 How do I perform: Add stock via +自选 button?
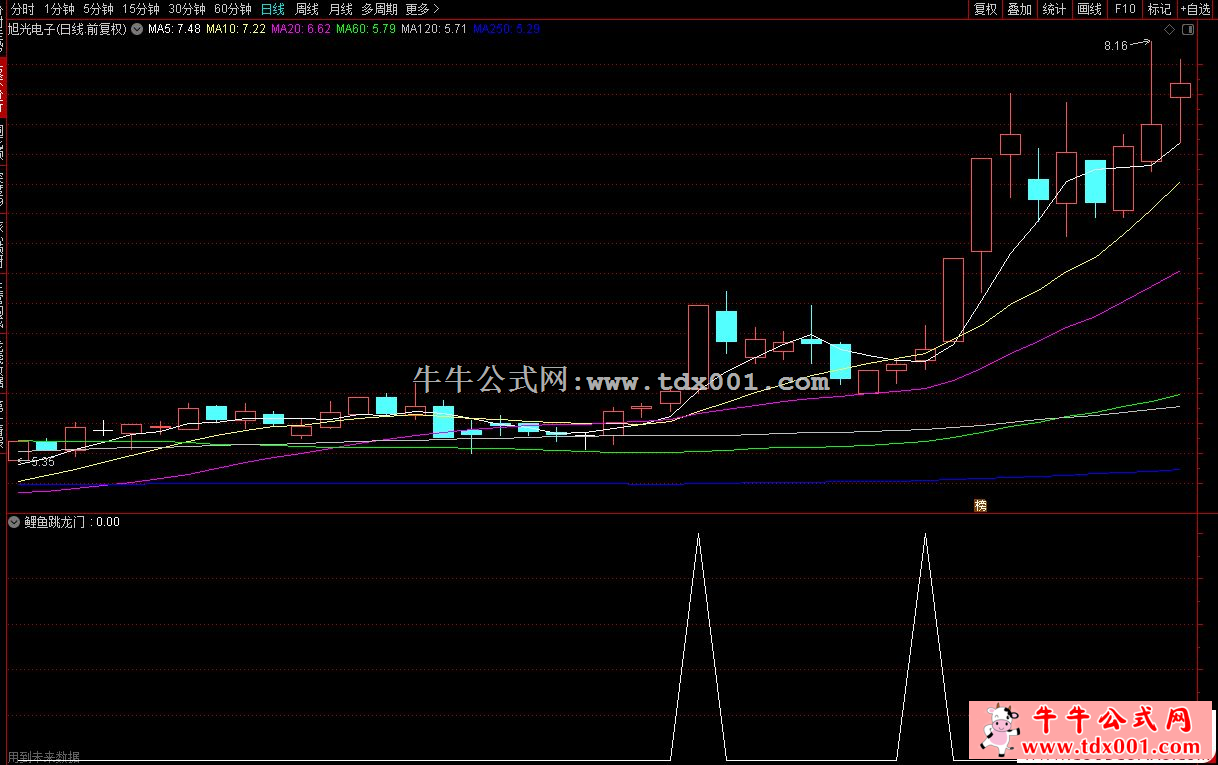coord(1196,9)
